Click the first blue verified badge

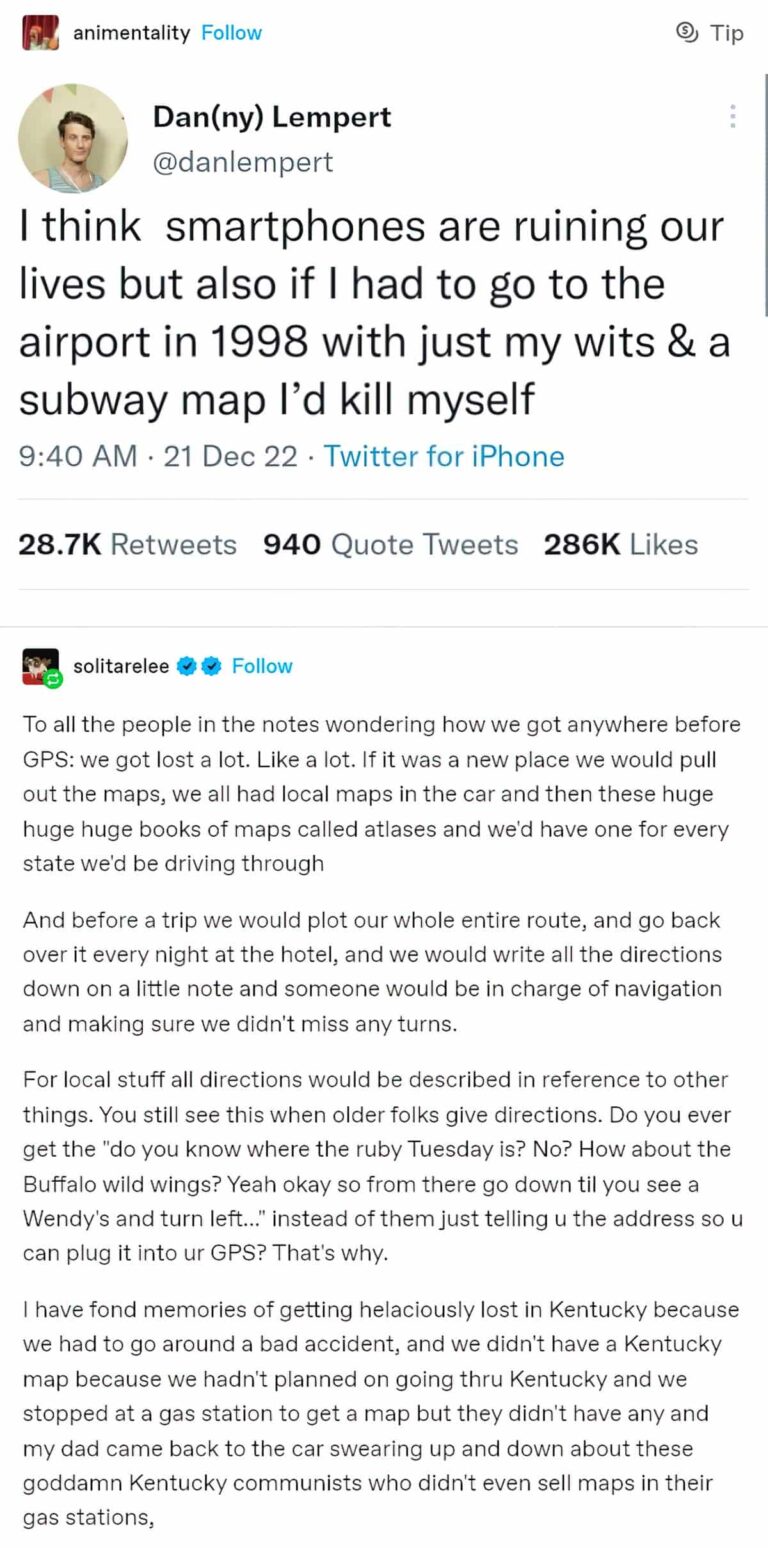187,666
